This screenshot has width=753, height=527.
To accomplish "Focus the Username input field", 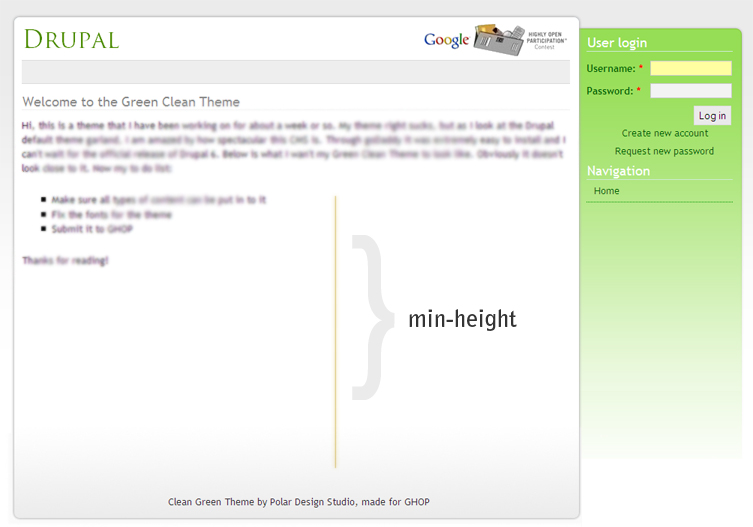I will [691, 68].
